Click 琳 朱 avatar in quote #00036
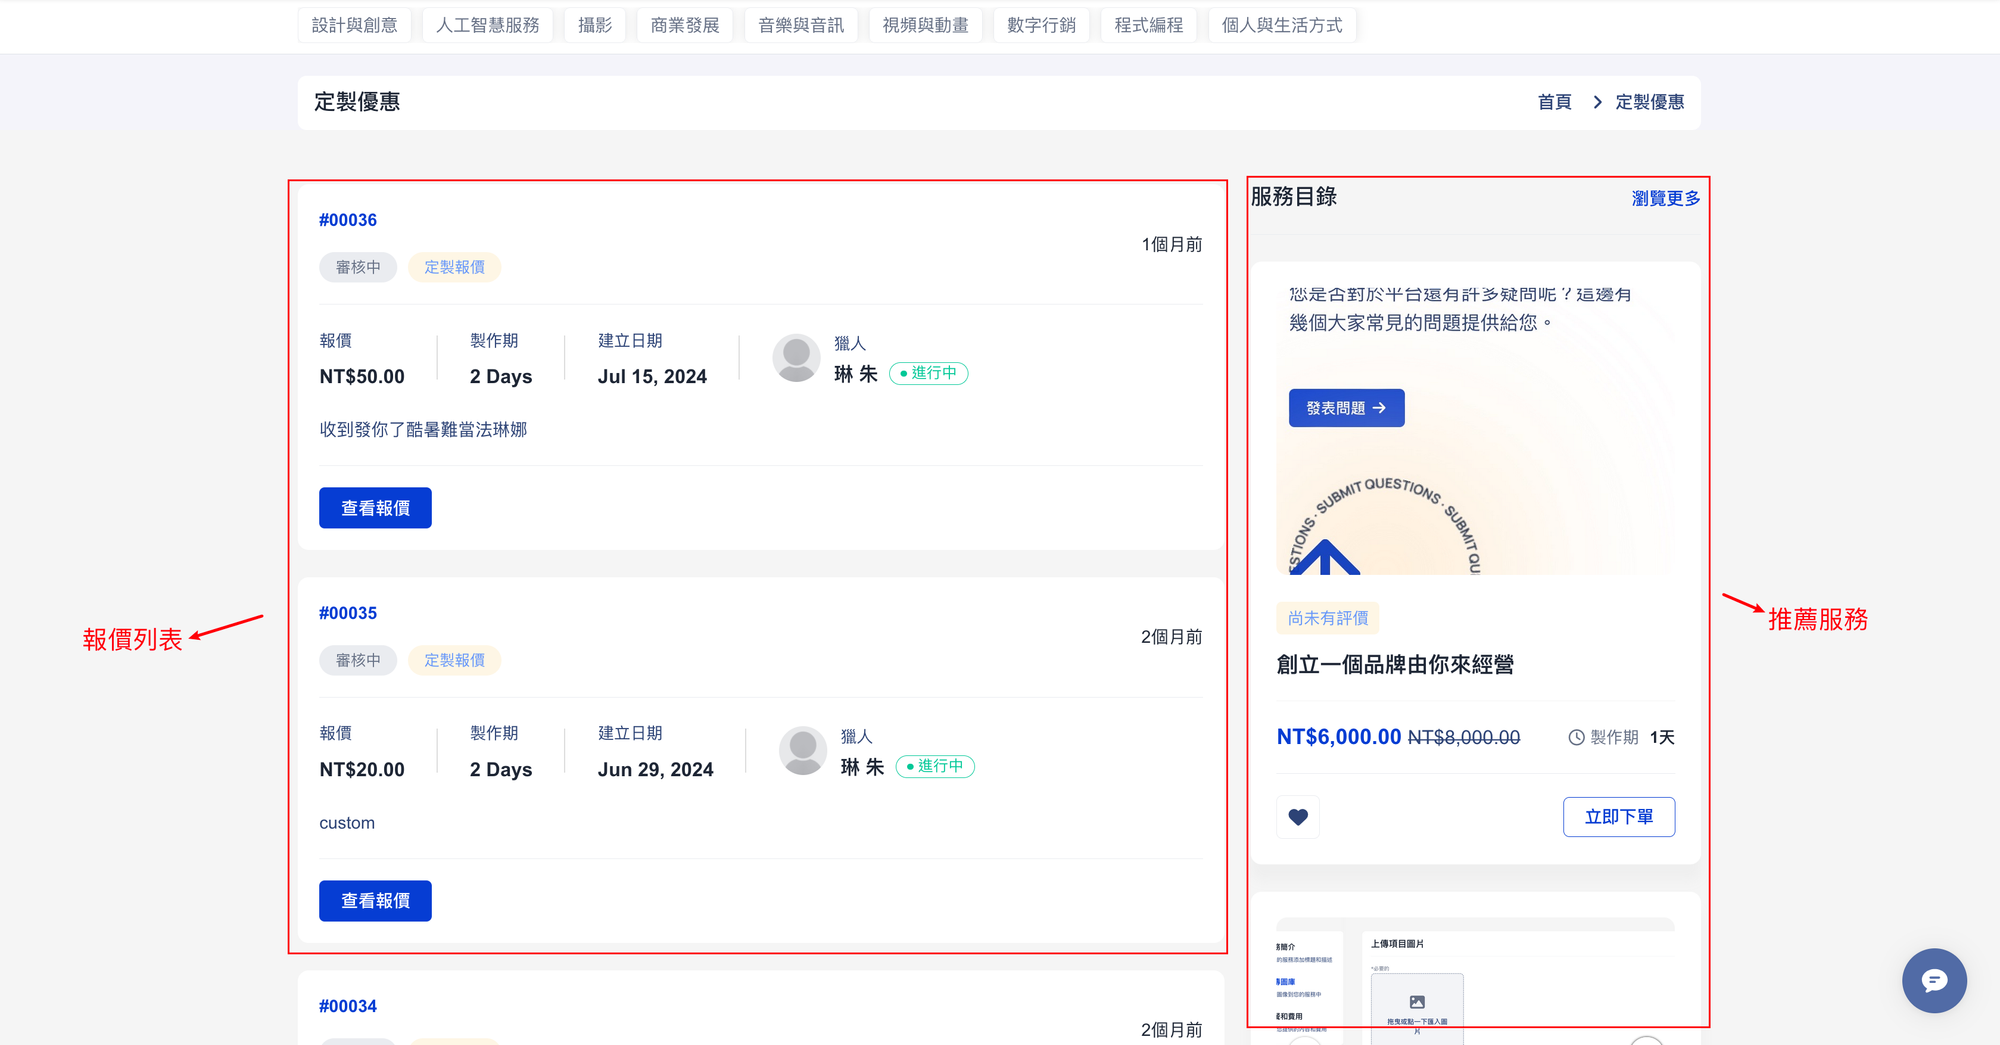The height and width of the screenshot is (1045, 2000). (x=796, y=358)
